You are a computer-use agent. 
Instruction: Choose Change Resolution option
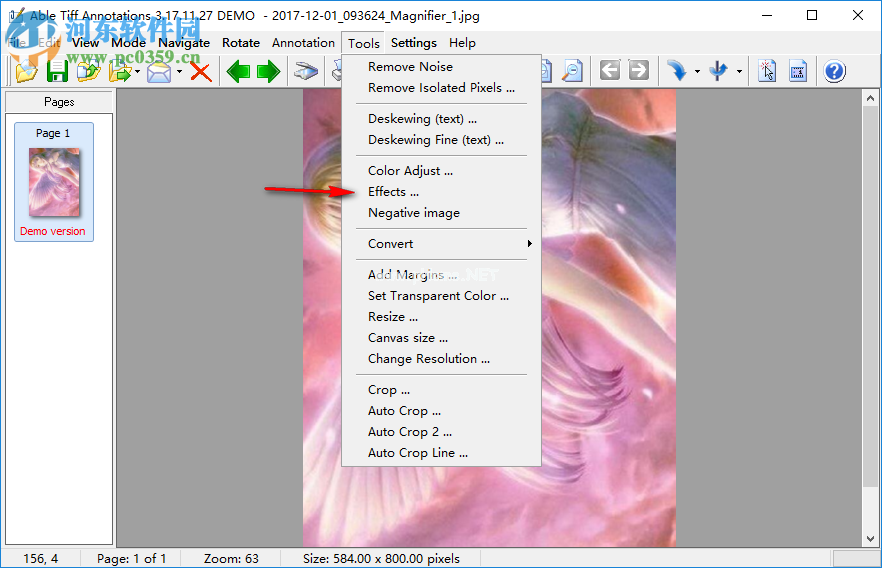tap(428, 359)
